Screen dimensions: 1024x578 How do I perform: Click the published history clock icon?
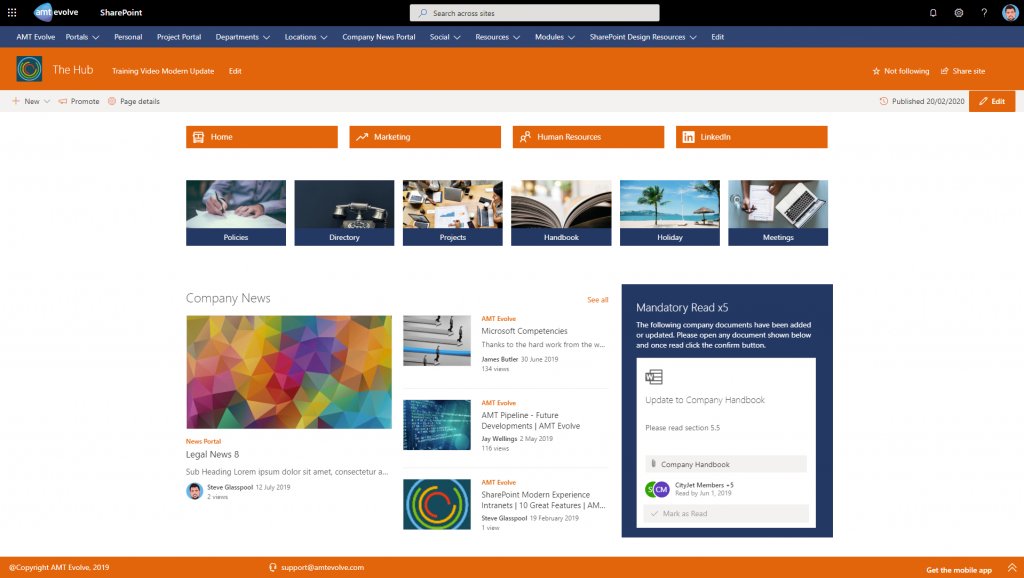[884, 101]
